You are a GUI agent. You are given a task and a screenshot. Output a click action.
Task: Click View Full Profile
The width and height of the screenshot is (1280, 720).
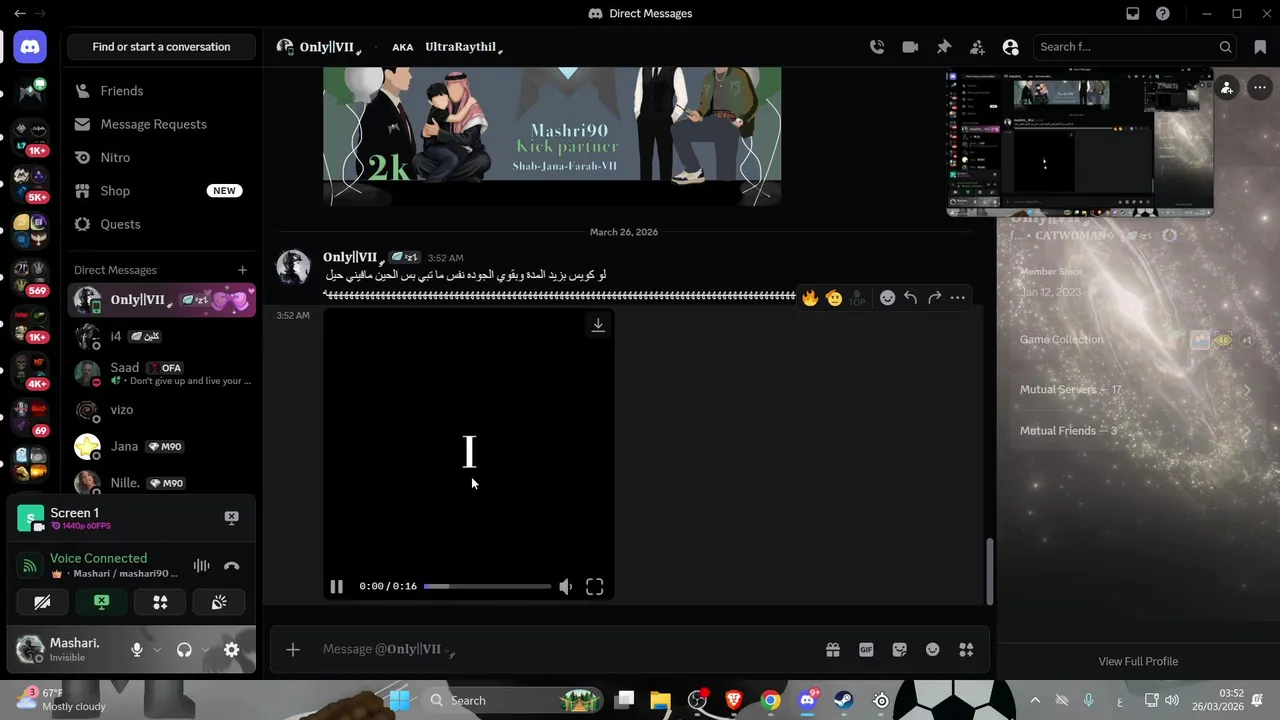tap(1138, 662)
